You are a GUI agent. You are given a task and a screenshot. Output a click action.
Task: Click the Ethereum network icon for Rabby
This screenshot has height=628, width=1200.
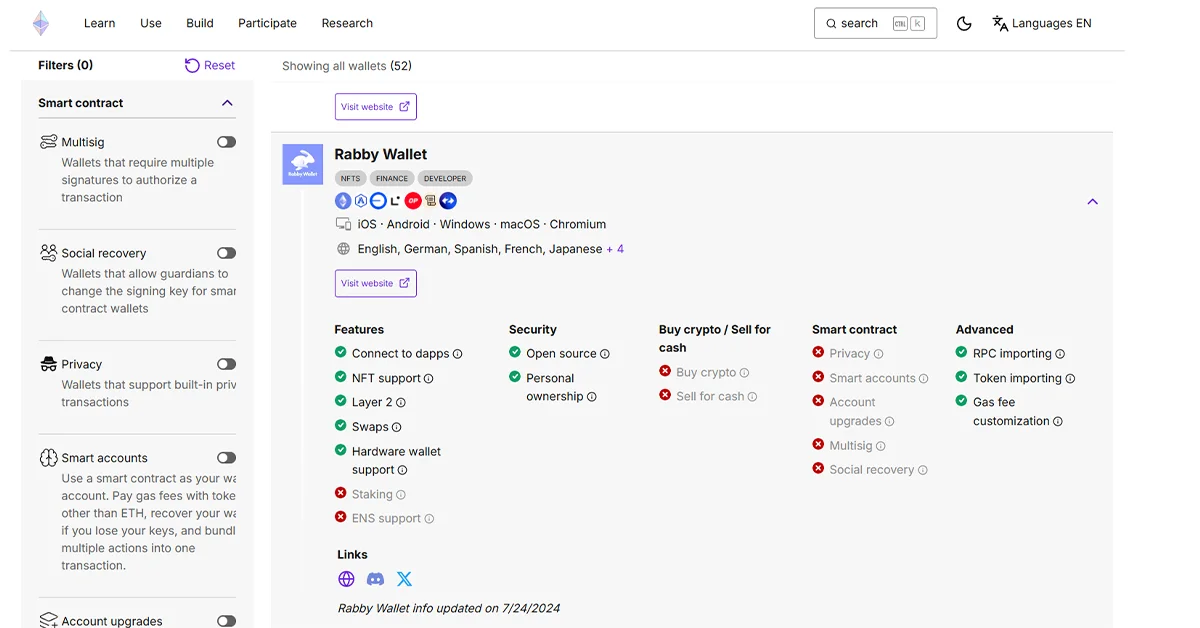pyautogui.click(x=343, y=201)
